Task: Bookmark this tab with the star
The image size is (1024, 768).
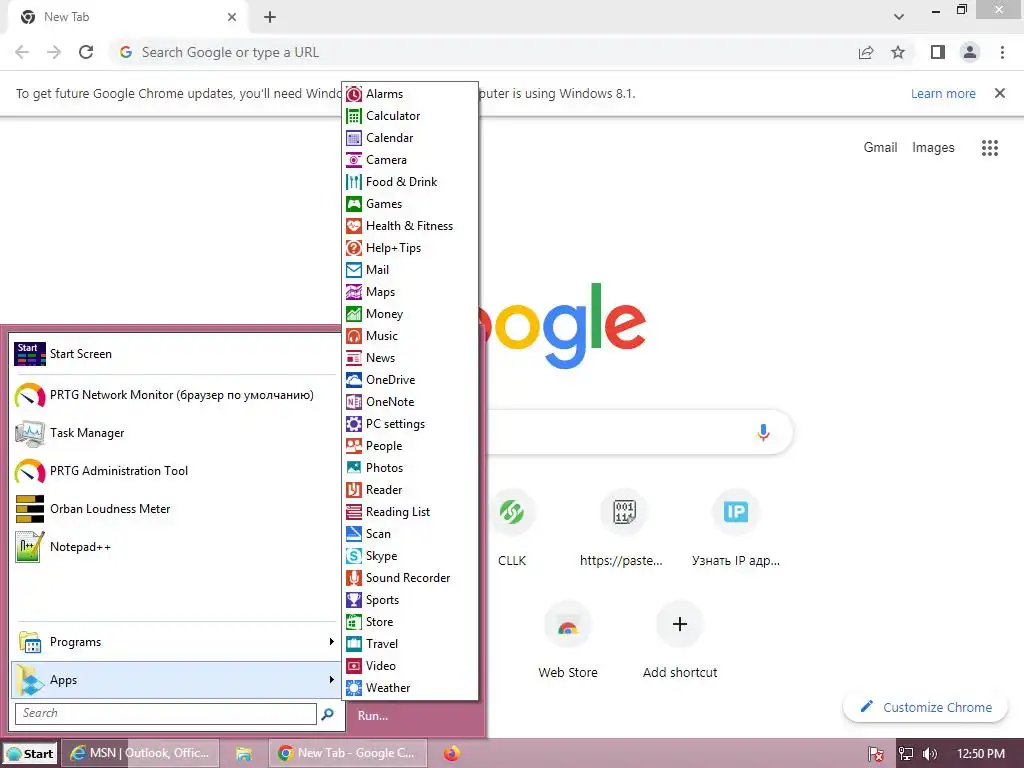Action: [898, 52]
